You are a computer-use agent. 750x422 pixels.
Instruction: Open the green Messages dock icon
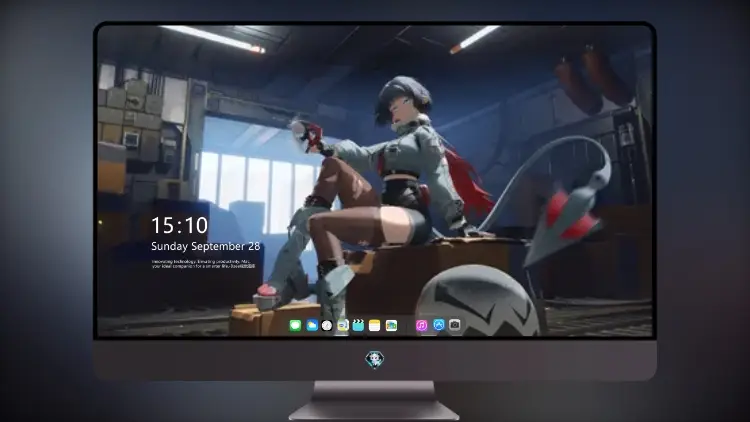click(295, 325)
